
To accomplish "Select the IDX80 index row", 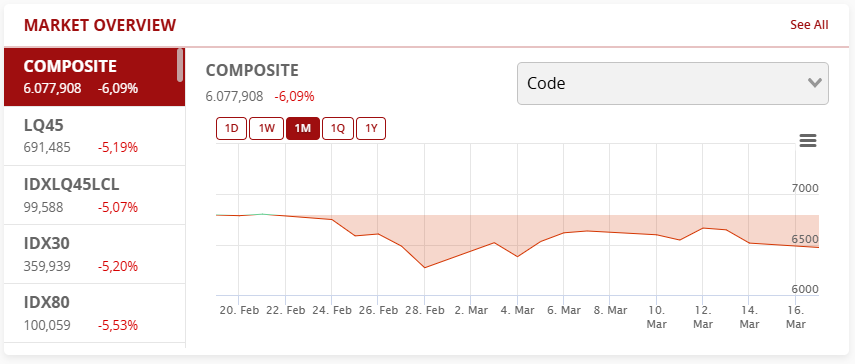I will tap(94, 313).
